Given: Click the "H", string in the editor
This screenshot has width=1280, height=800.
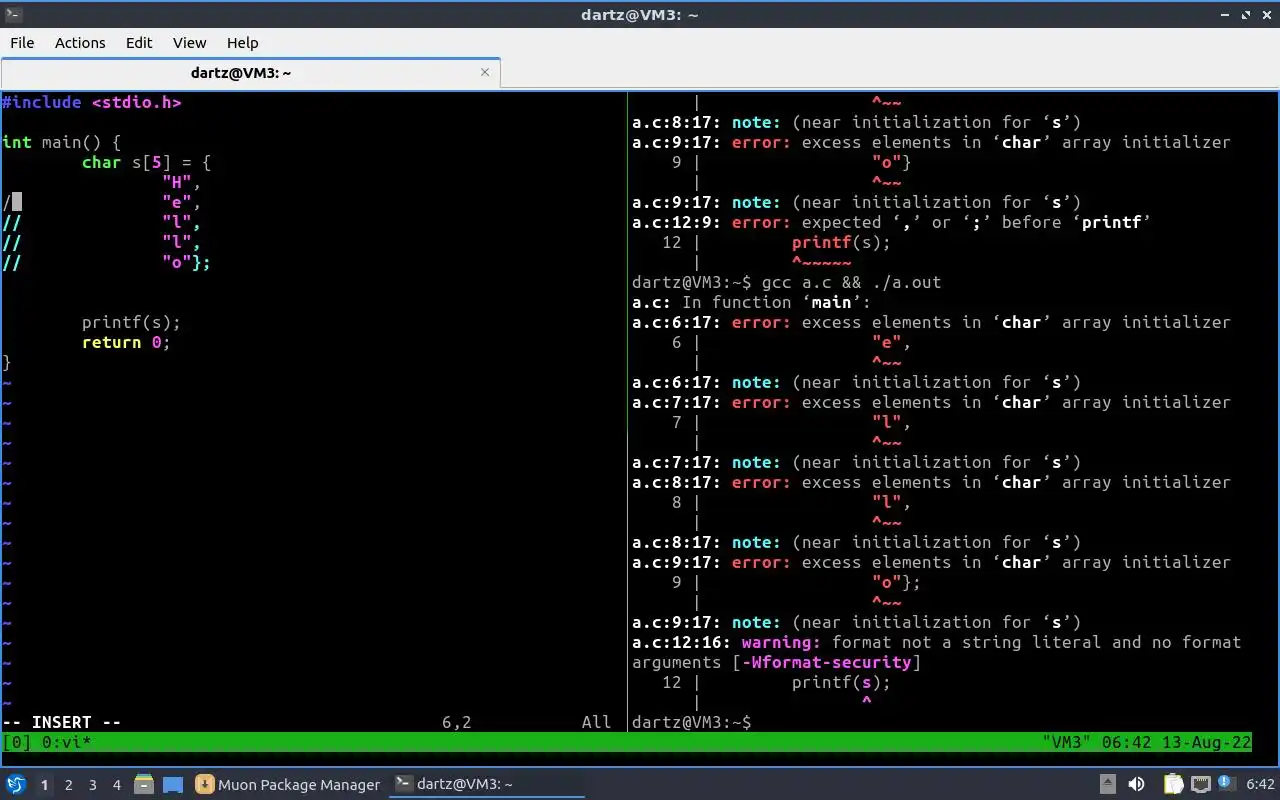Looking at the screenshot, I should [182, 182].
